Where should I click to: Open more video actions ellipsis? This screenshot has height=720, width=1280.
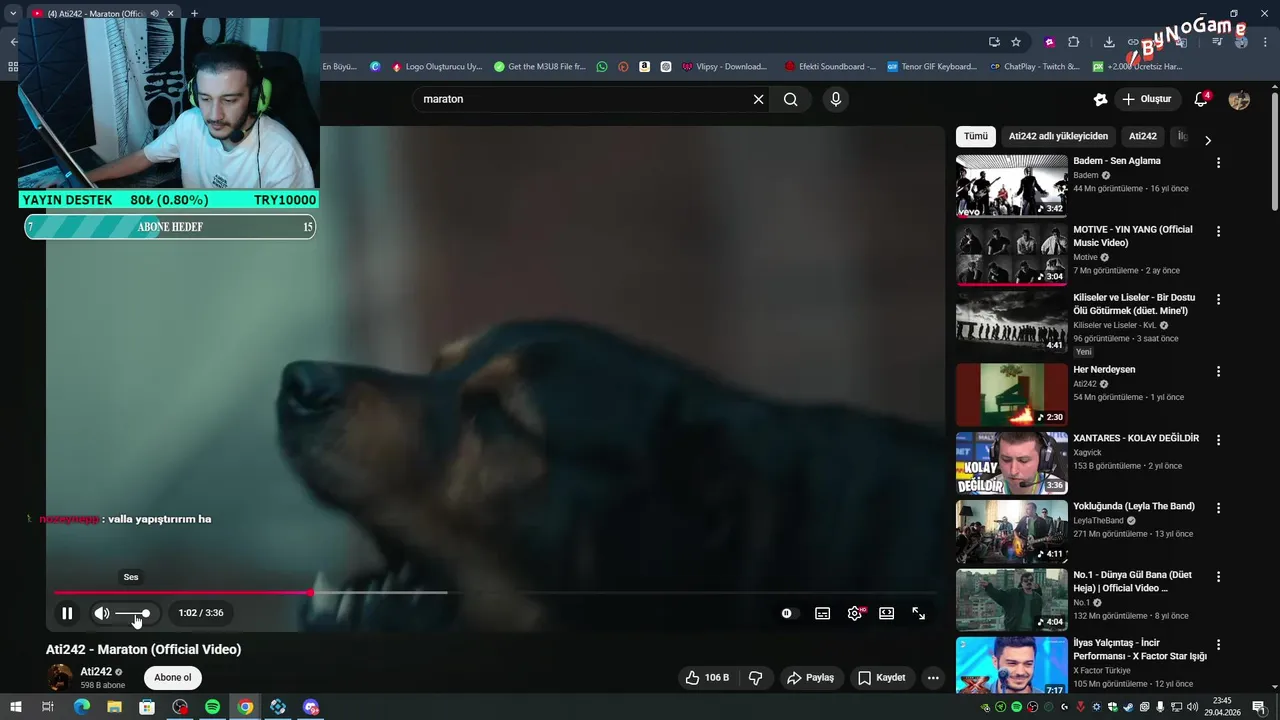pyautogui.click(x=933, y=677)
